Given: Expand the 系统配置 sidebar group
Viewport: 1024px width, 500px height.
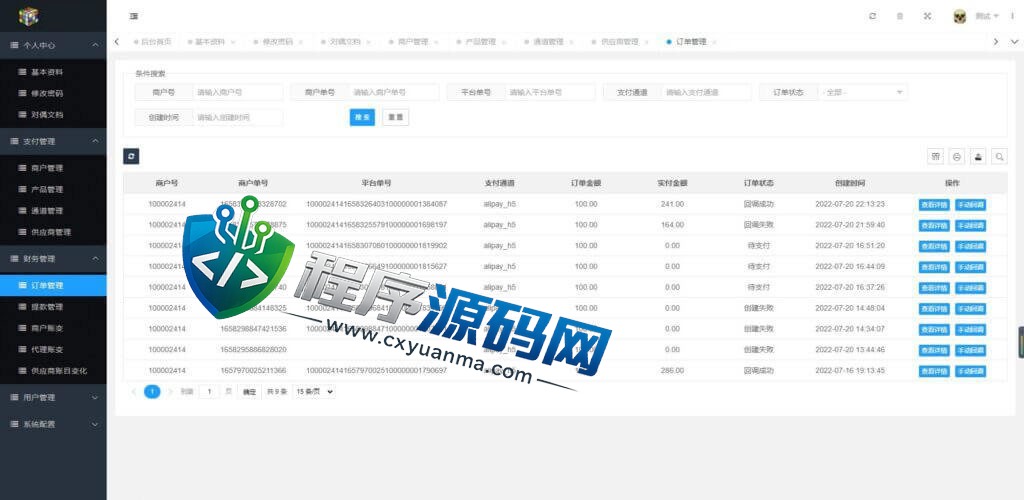Looking at the screenshot, I should (x=53, y=424).
